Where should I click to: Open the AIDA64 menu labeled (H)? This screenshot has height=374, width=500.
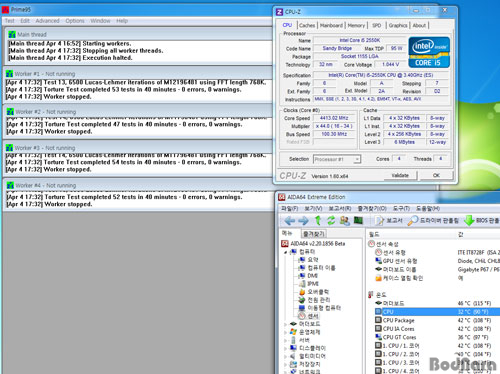pos(428,209)
